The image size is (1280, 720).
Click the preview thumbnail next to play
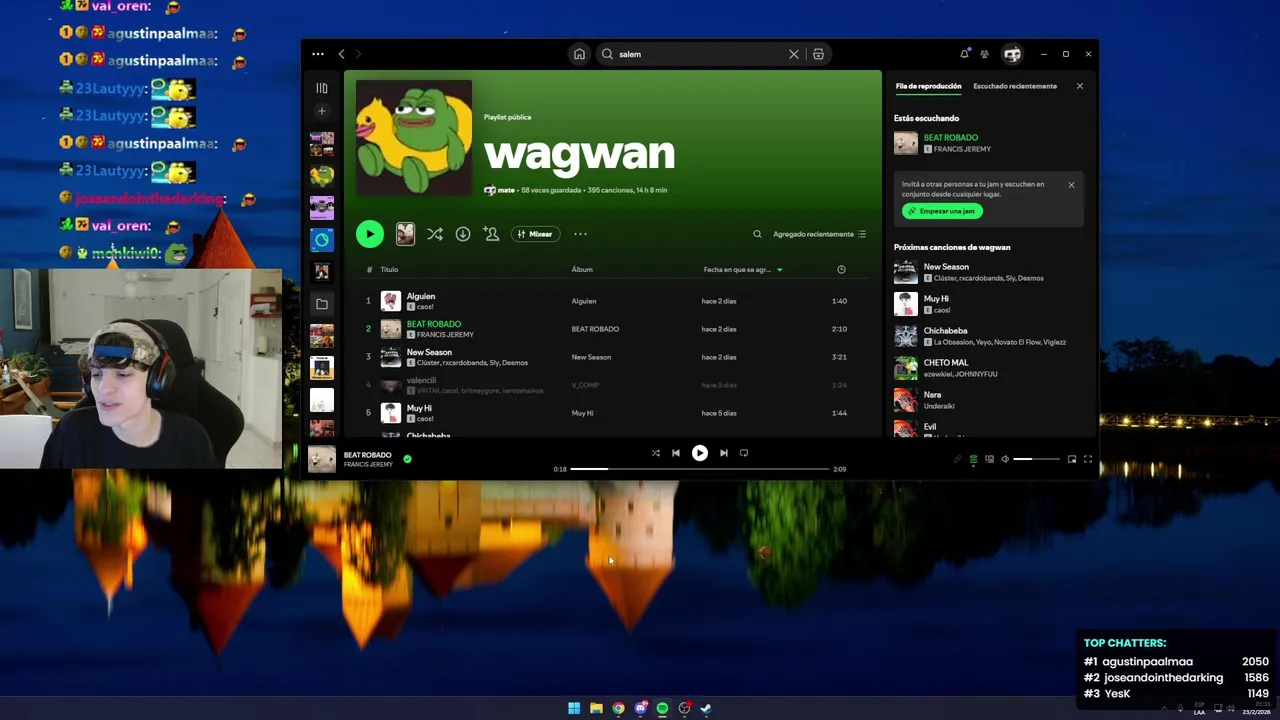[x=405, y=234]
